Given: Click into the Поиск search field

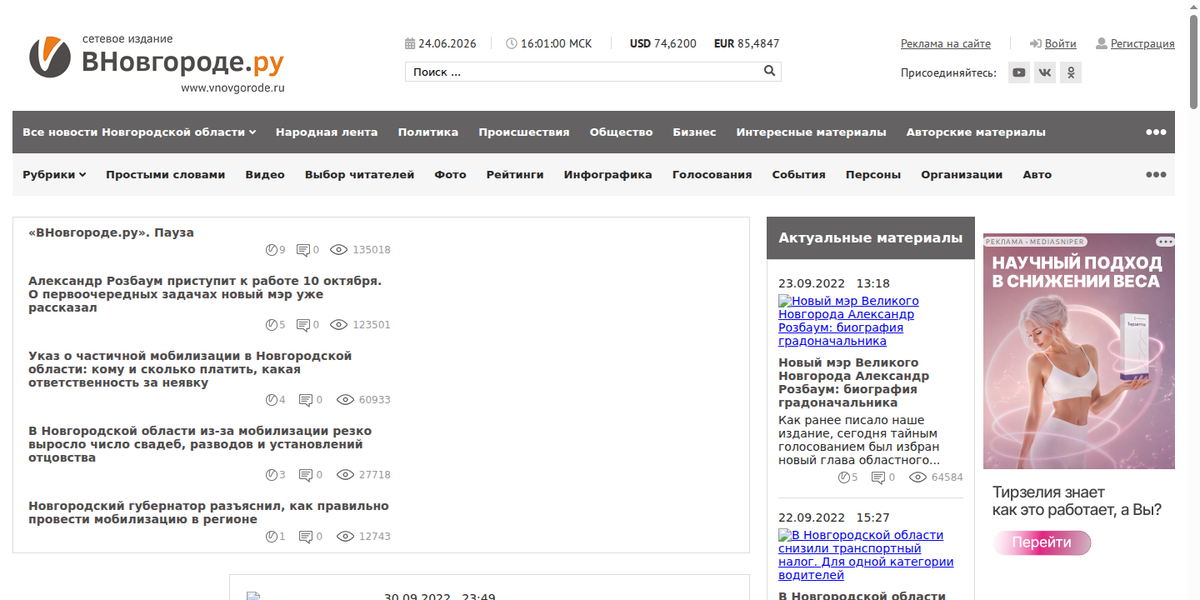Looking at the screenshot, I should pyautogui.click(x=583, y=72).
